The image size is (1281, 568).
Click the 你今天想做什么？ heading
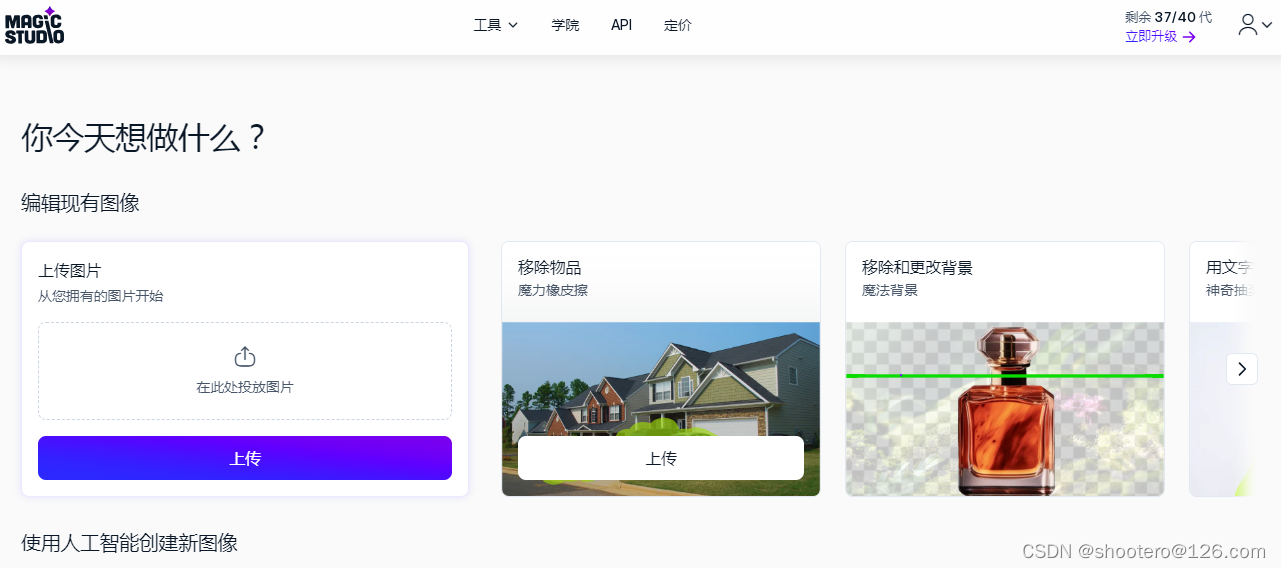coord(145,138)
